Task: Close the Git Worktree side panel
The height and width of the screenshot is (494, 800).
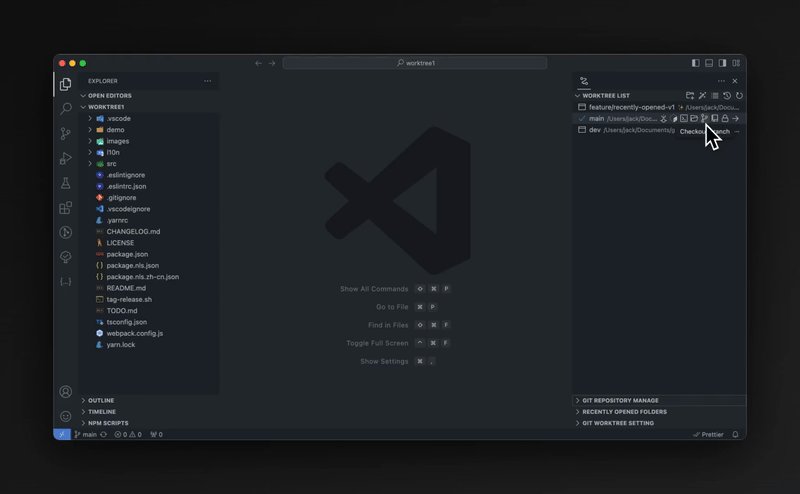Action: click(735, 81)
